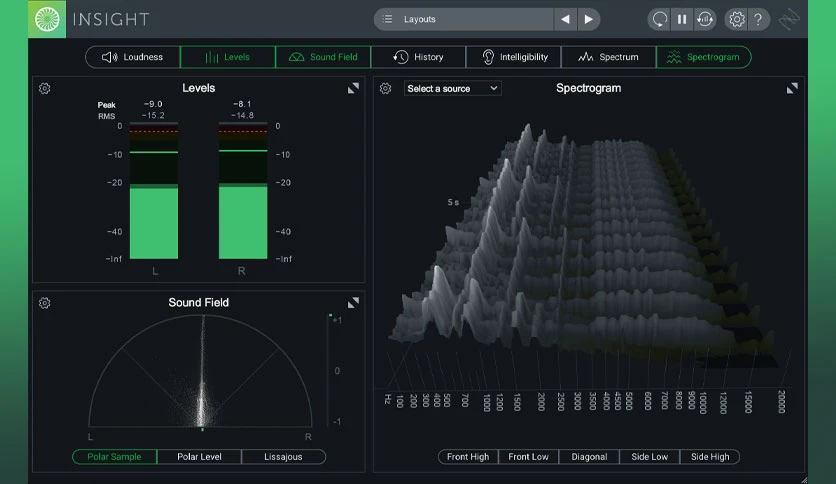
Task: Switch spectrogram to Diagonal view
Action: (589, 457)
